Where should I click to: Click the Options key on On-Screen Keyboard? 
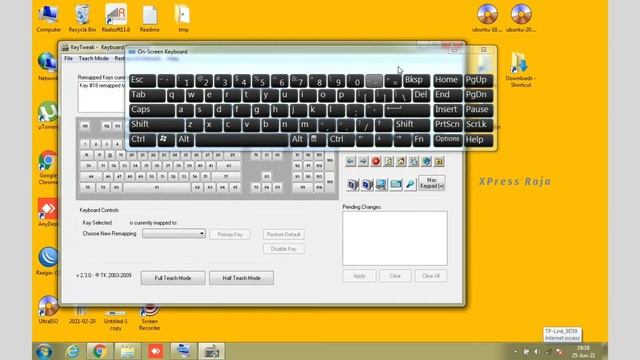(x=448, y=140)
